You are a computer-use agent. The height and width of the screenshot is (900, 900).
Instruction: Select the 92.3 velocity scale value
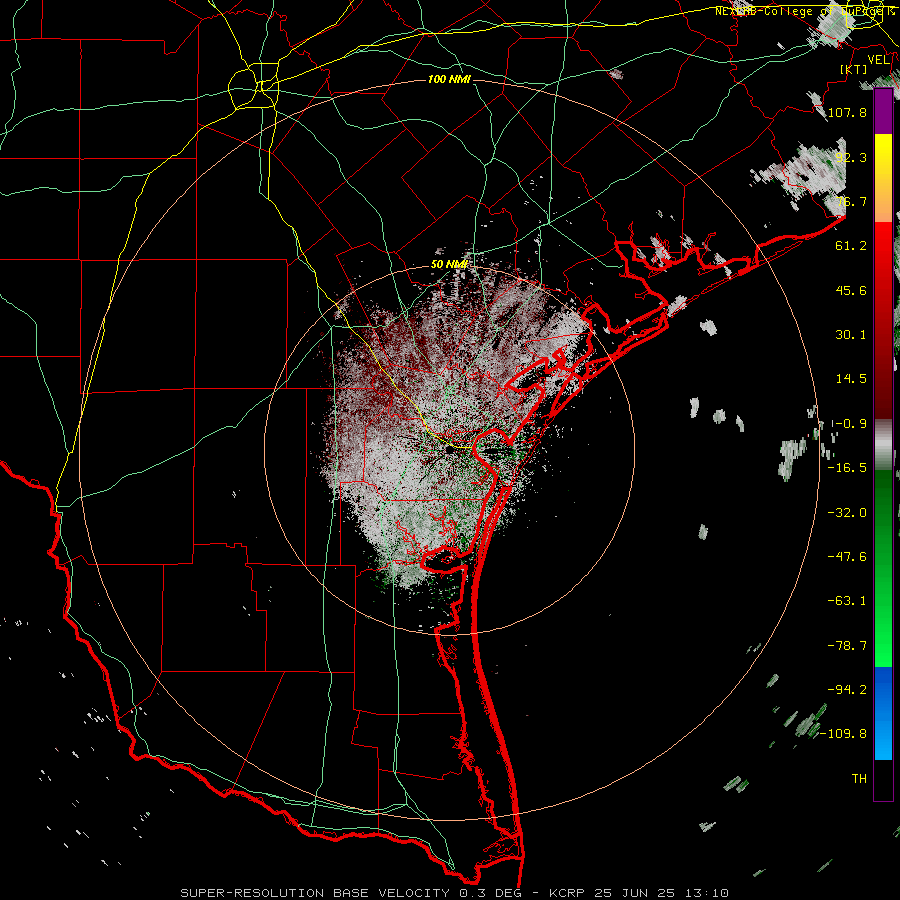851,157
